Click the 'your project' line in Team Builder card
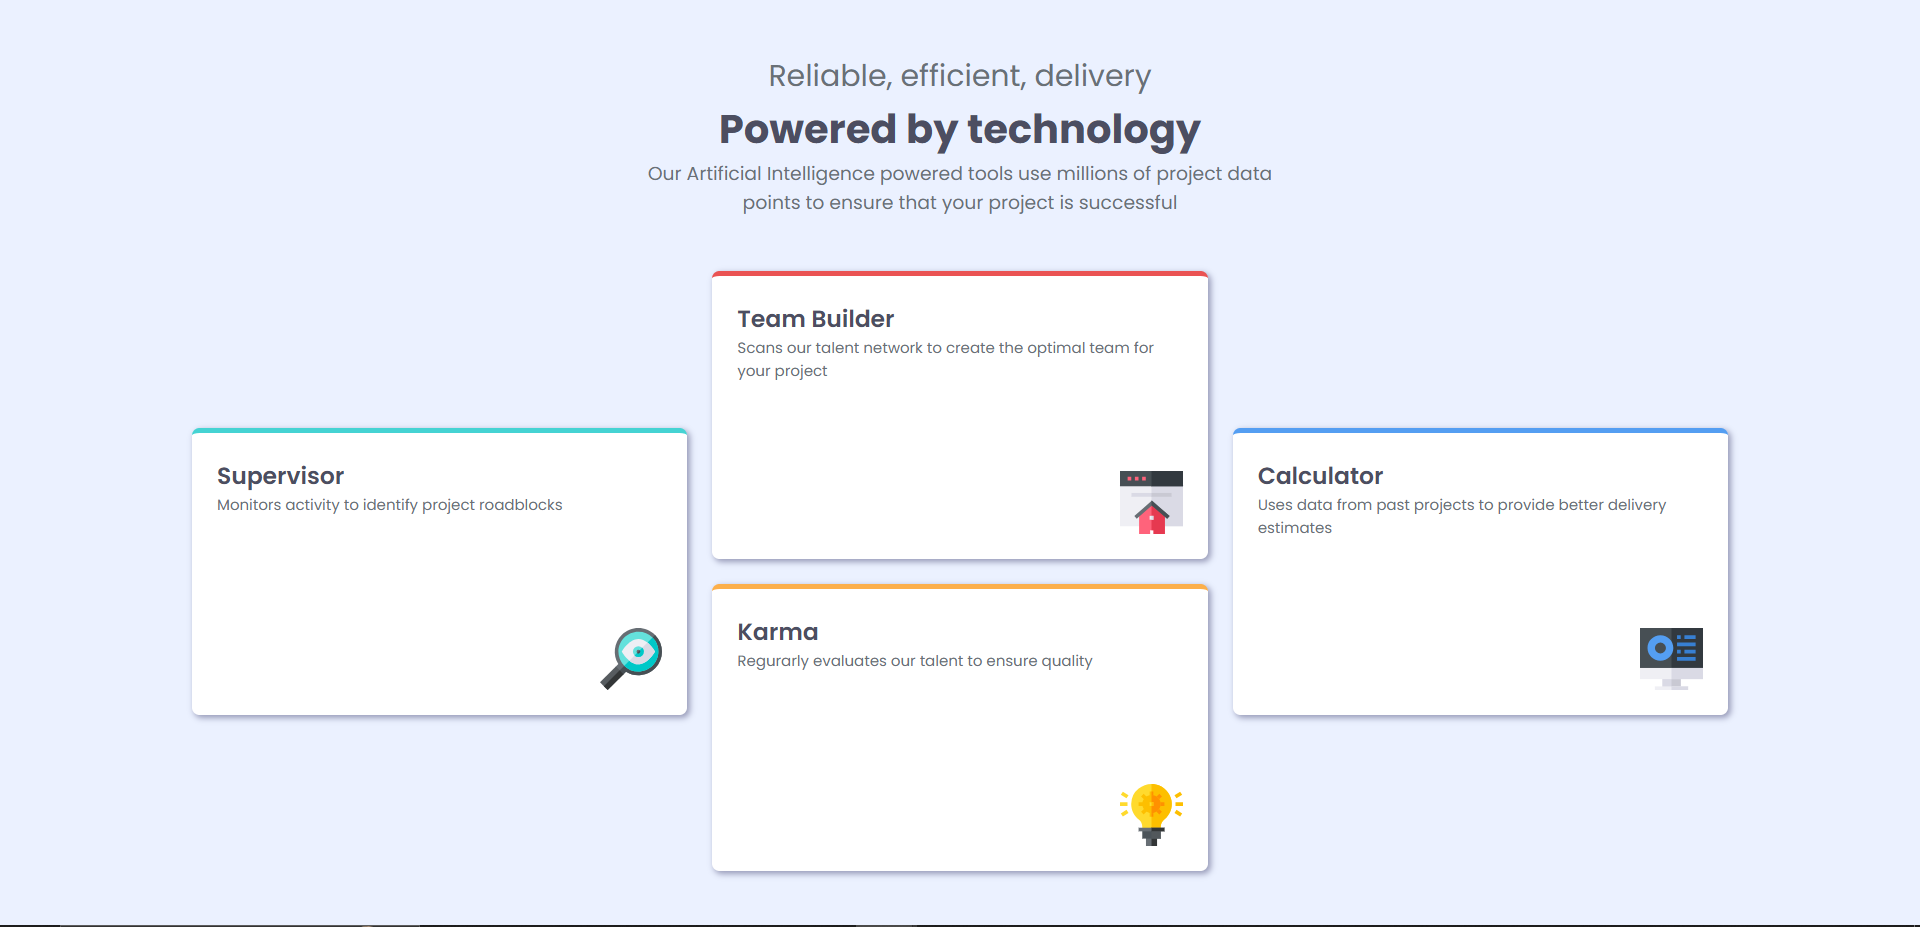Image resolution: width=1920 pixels, height=927 pixels. (782, 371)
